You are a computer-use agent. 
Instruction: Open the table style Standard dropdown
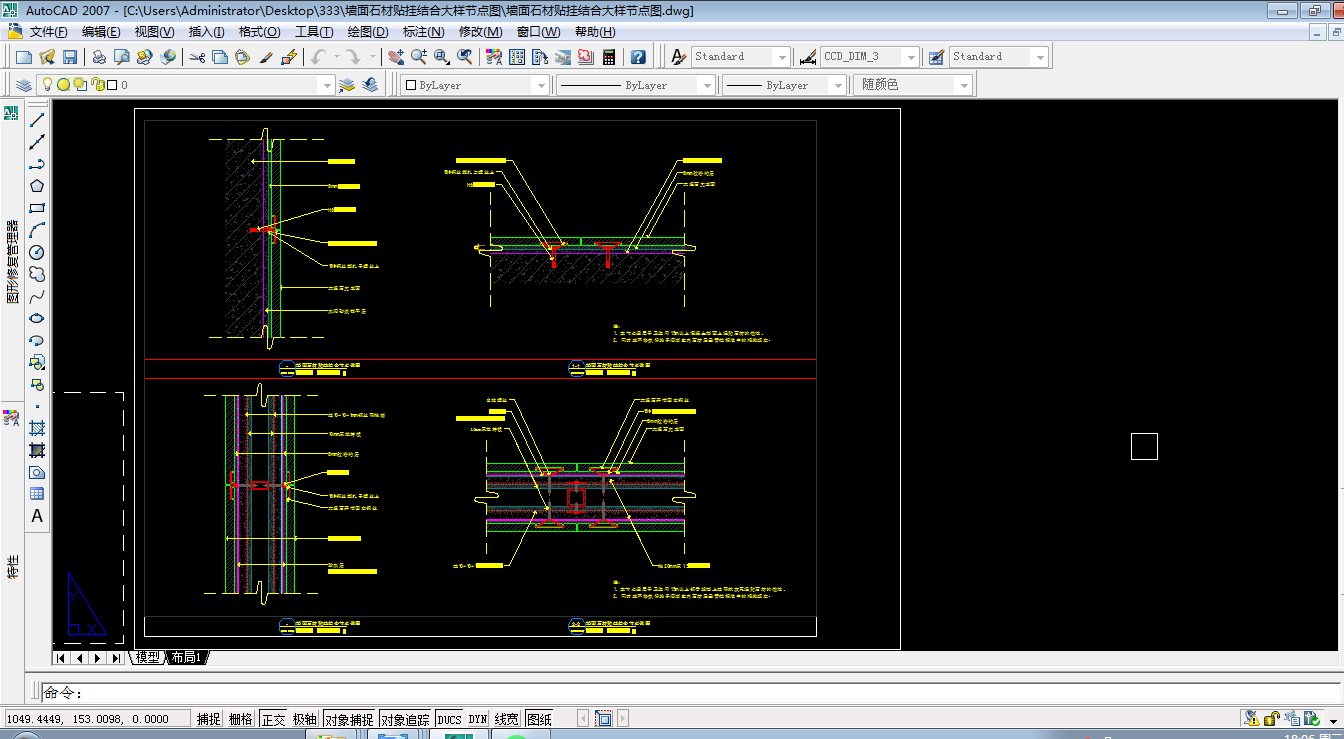tap(1040, 57)
